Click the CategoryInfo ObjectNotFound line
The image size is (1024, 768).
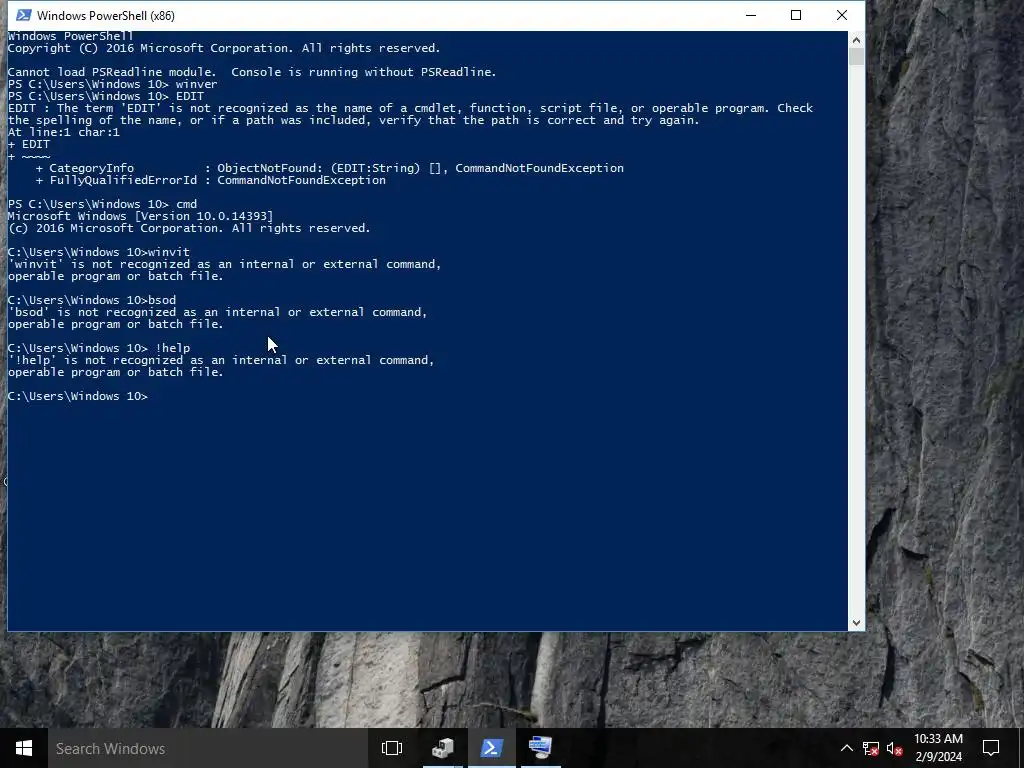[330, 168]
